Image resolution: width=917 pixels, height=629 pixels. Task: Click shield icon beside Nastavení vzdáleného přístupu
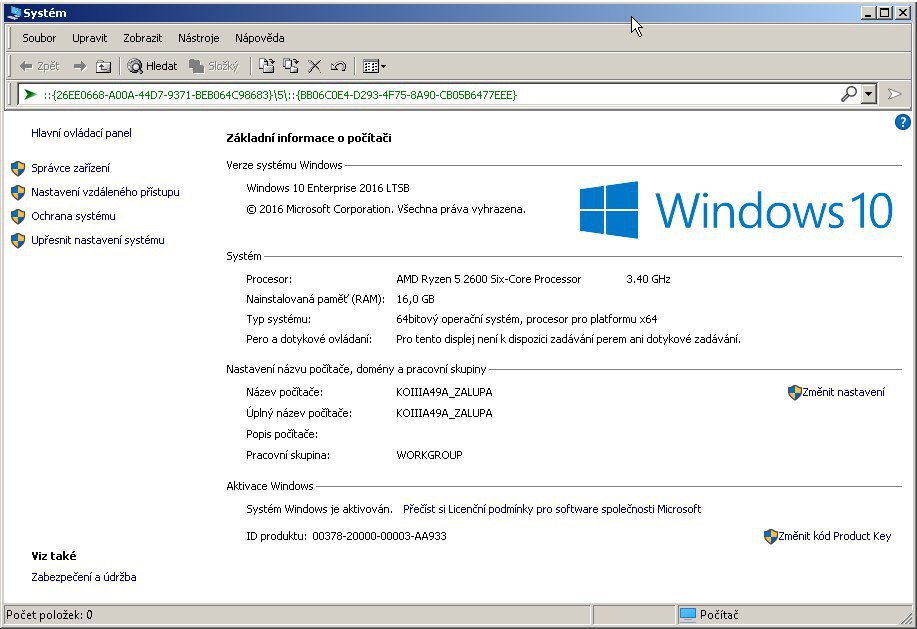(x=18, y=192)
